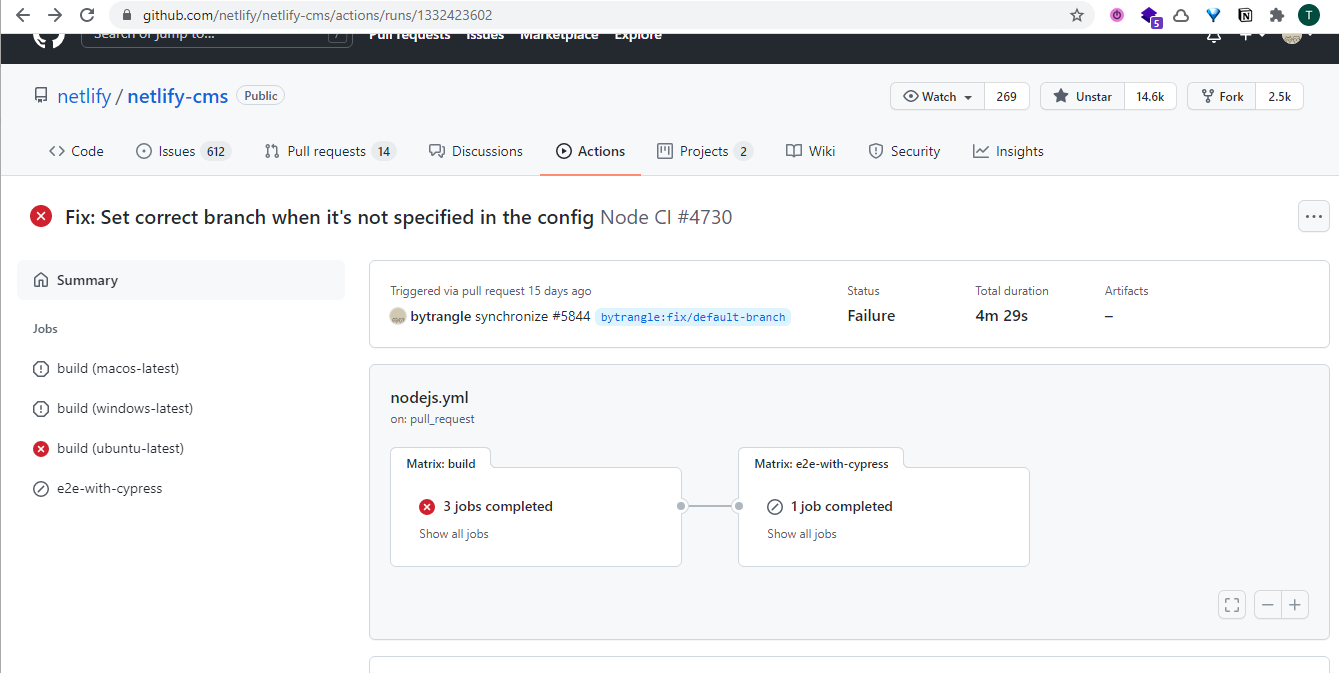The image size is (1339, 673).
Task: Click the fullscreen workflow graph icon
Action: point(1232,604)
